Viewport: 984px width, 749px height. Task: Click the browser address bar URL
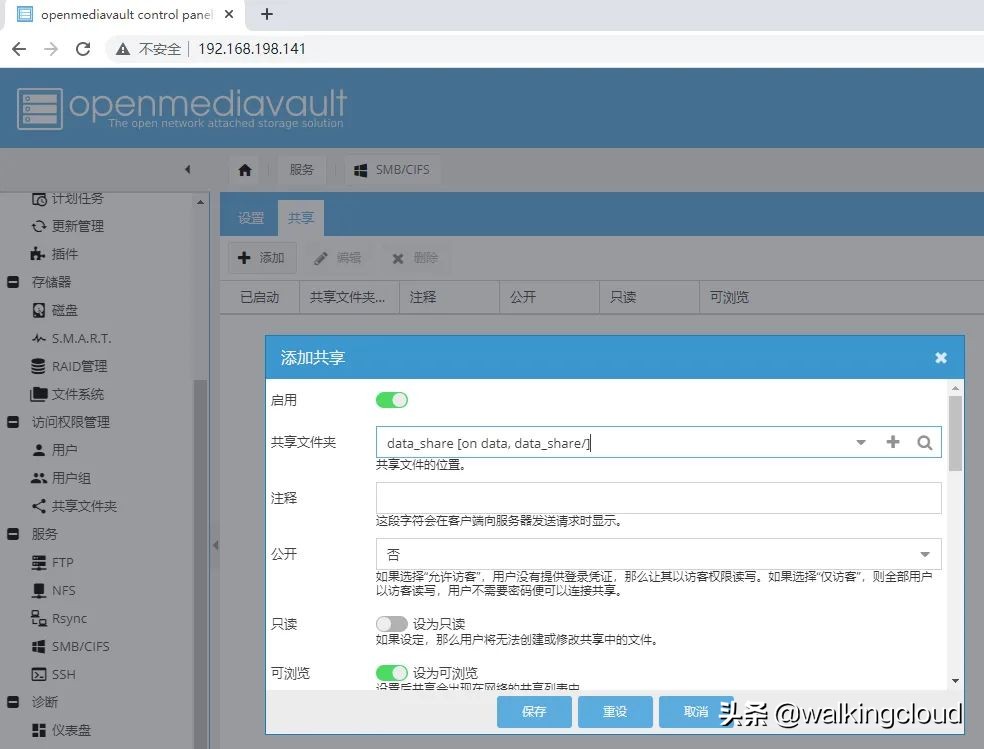click(x=252, y=49)
